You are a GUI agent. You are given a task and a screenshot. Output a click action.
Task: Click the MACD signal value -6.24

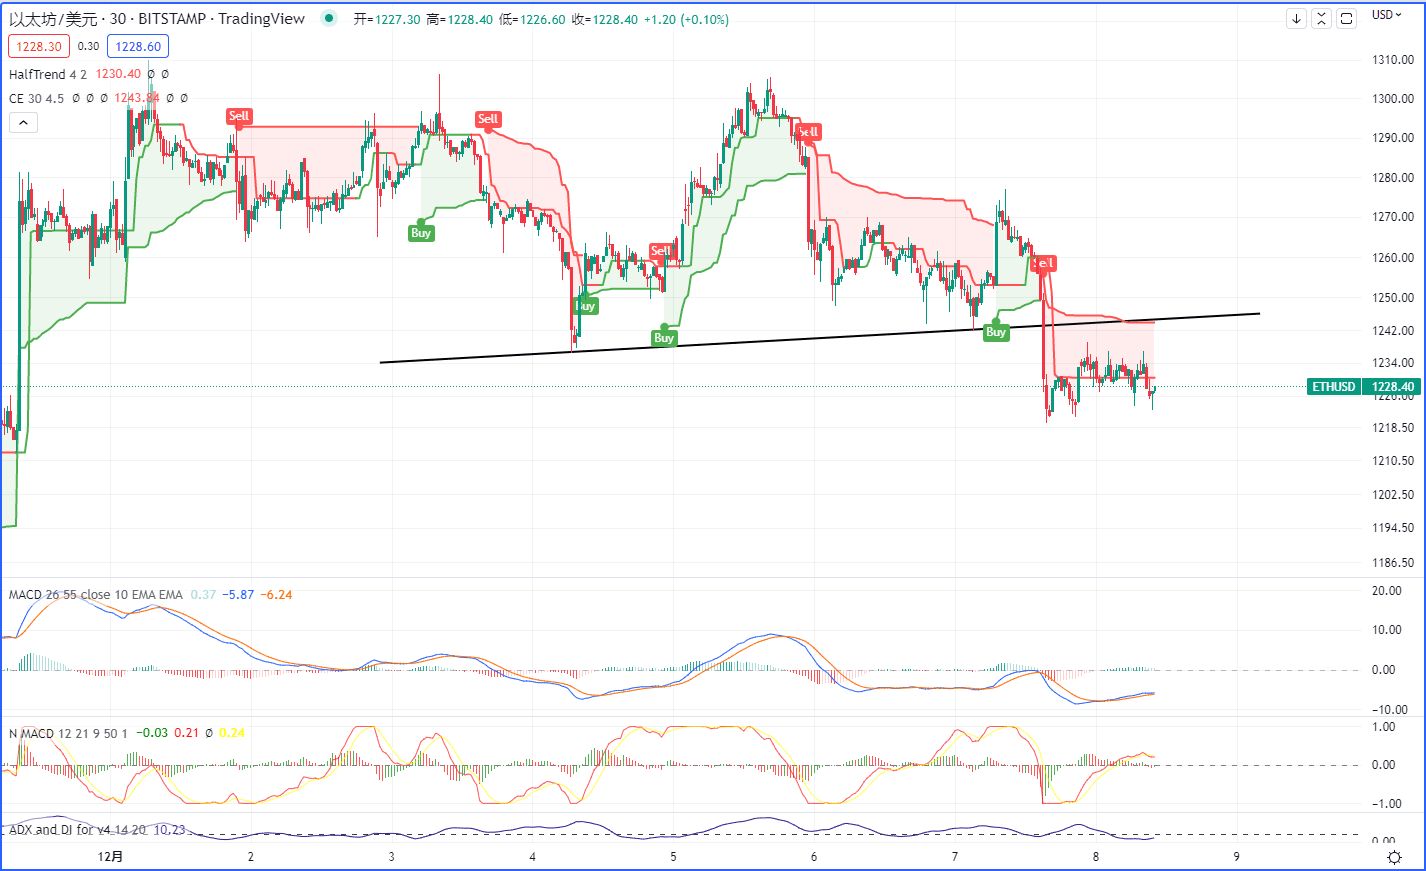(276, 594)
